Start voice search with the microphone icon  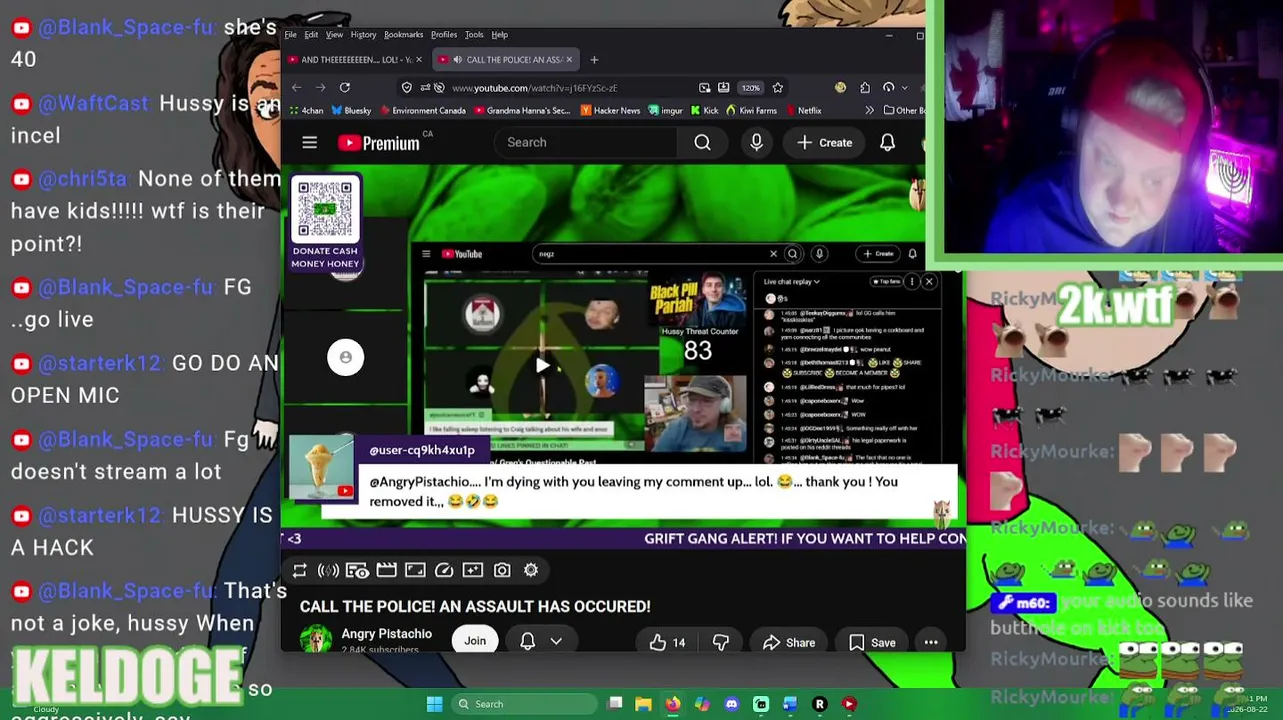757,143
